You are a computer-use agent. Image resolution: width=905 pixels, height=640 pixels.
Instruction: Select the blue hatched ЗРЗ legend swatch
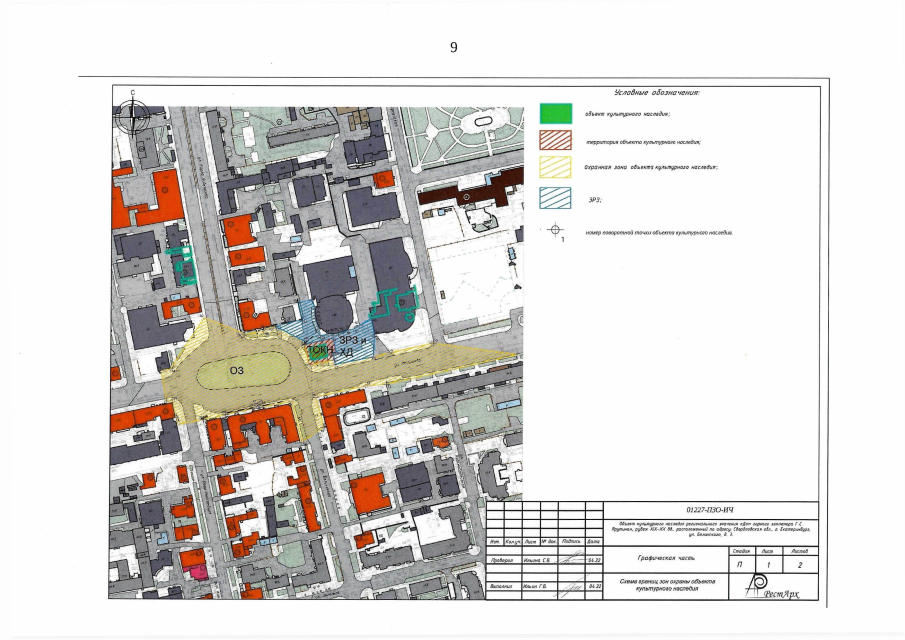(555, 197)
